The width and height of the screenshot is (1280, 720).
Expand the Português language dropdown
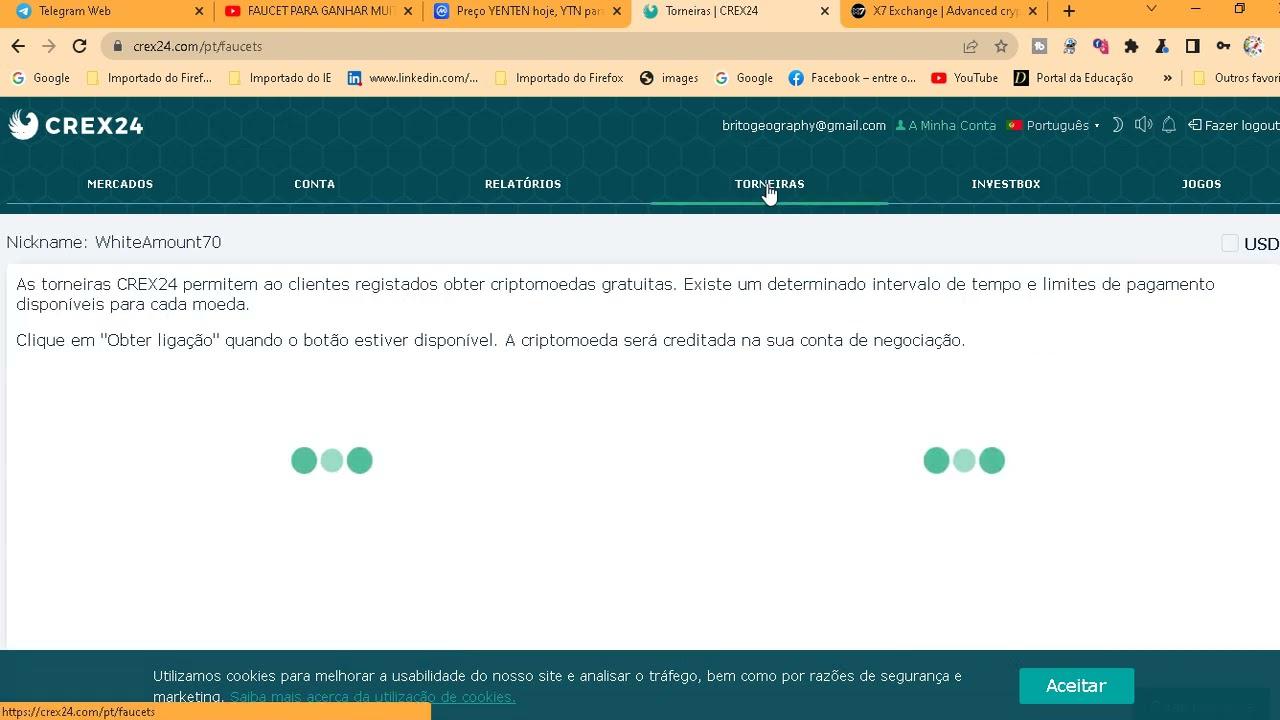point(1057,125)
